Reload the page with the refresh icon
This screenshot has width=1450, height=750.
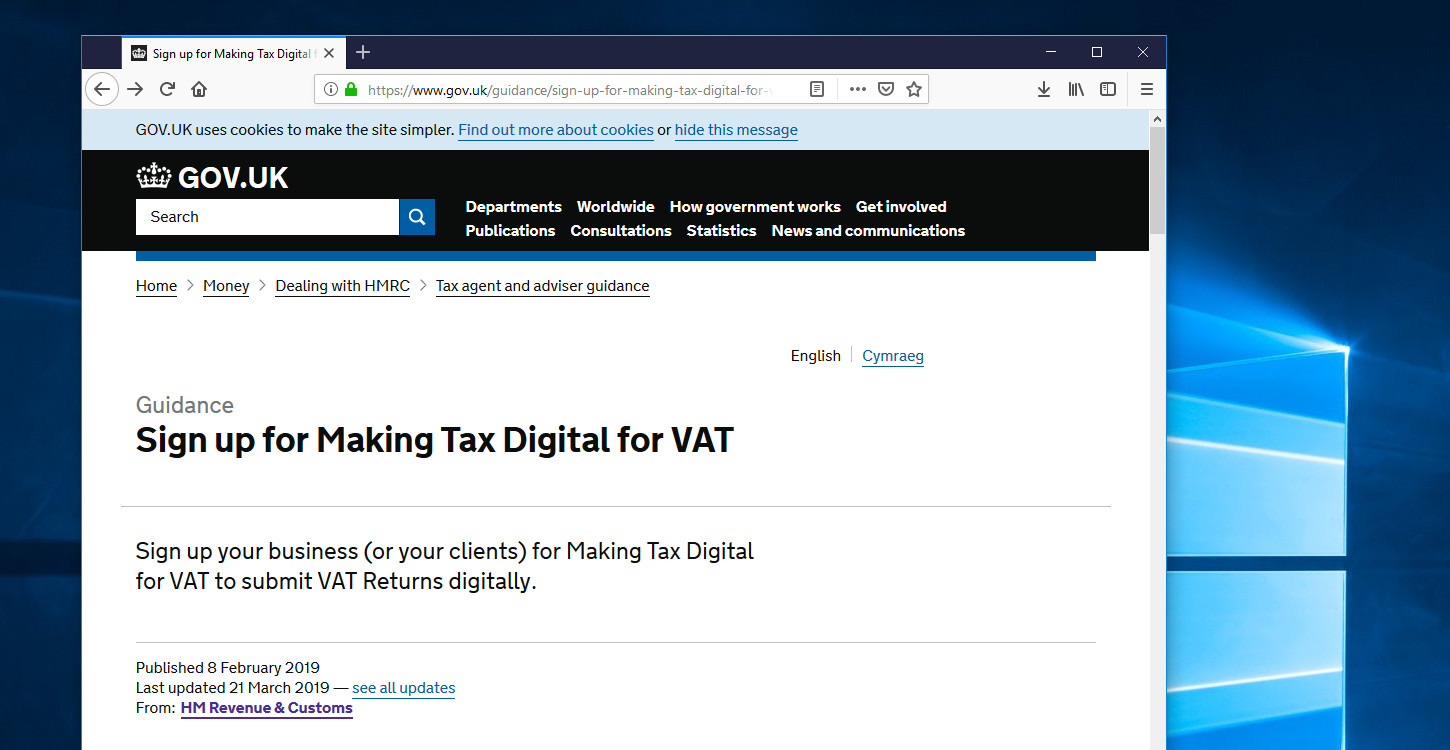tap(167, 89)
